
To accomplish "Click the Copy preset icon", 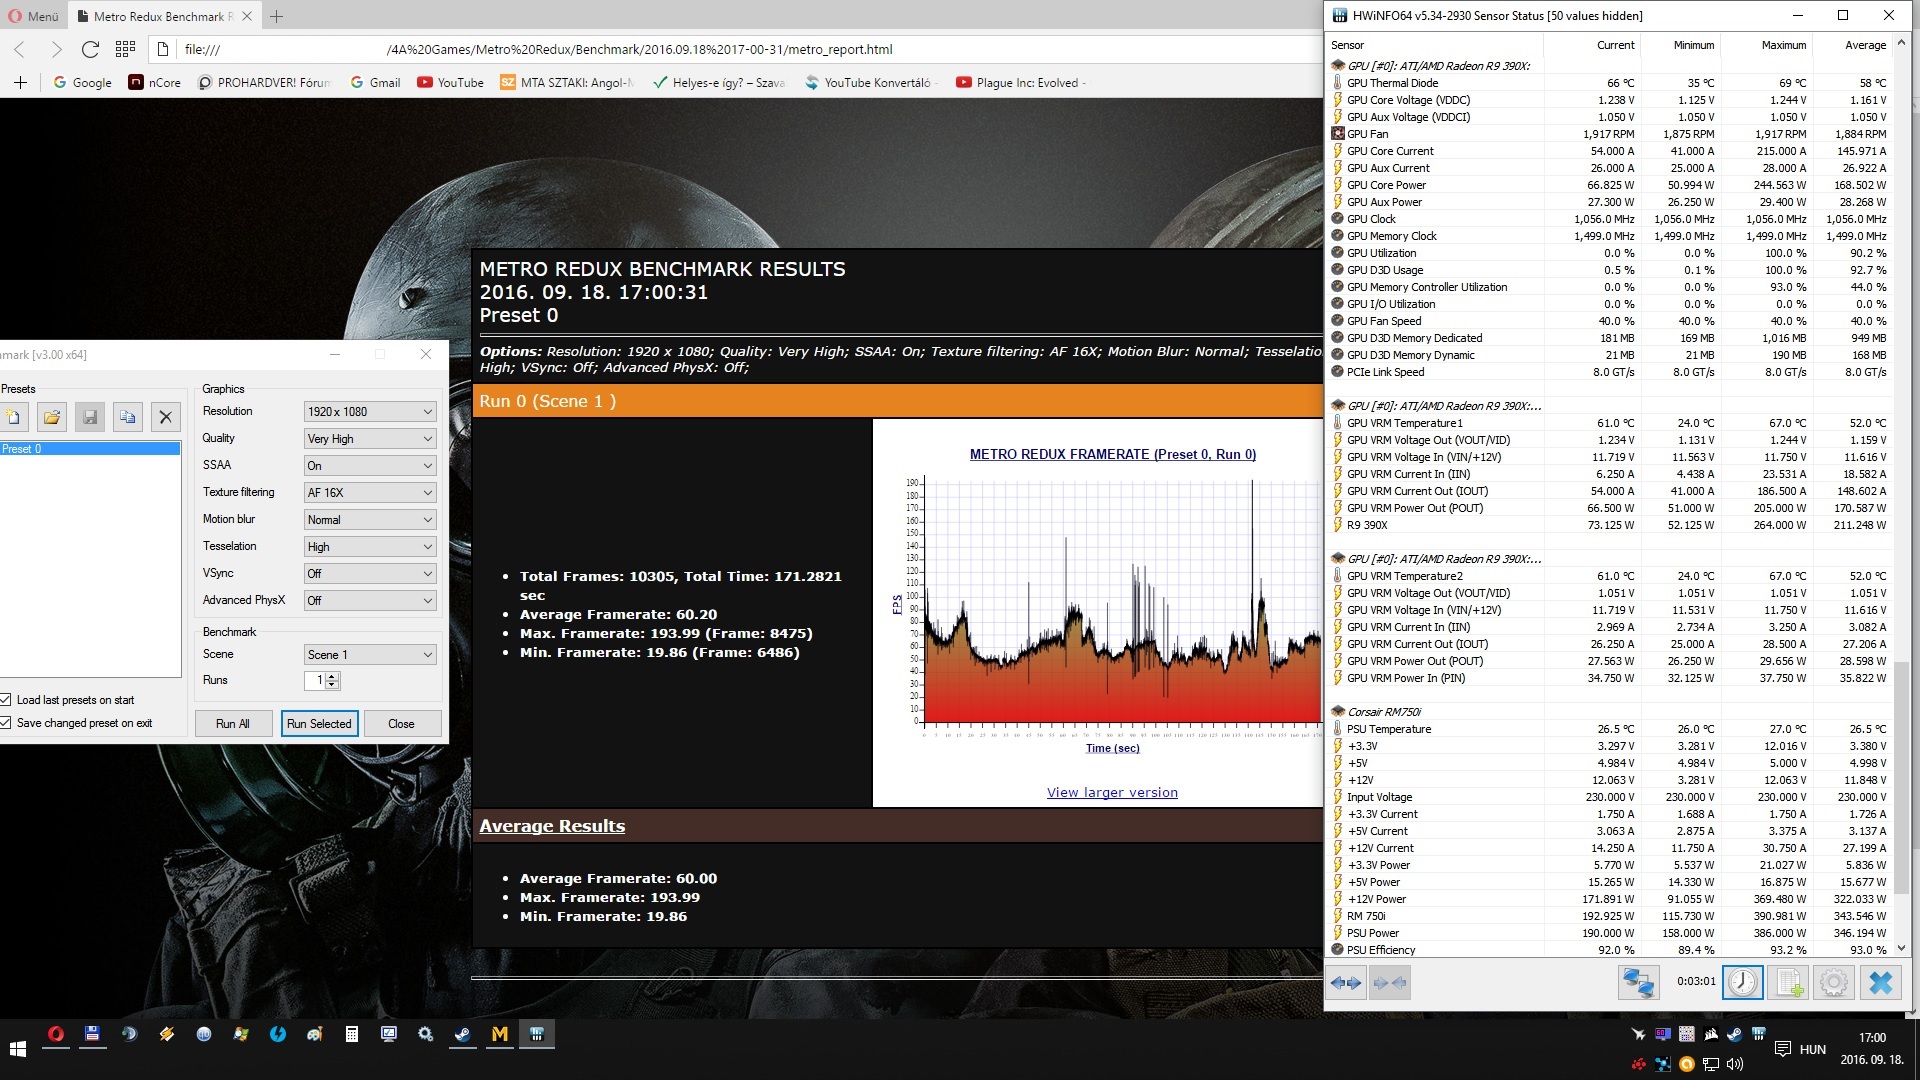I will pyautogui.click(x=128, y=417).
